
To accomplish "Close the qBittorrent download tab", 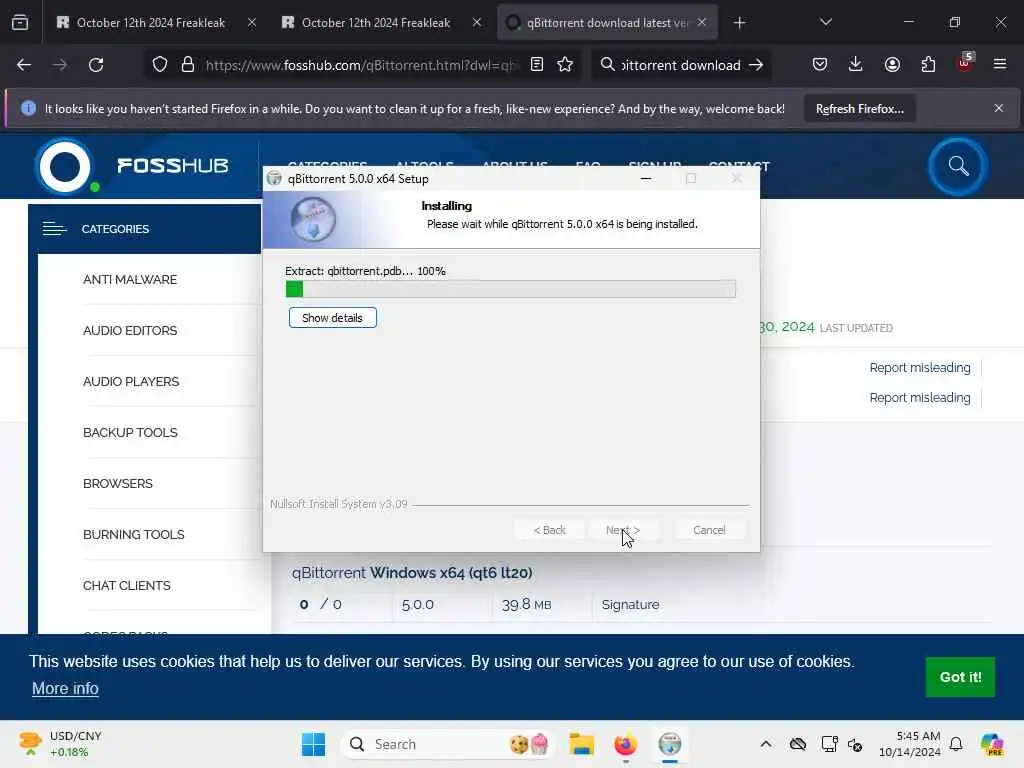I will pos(702,22).
